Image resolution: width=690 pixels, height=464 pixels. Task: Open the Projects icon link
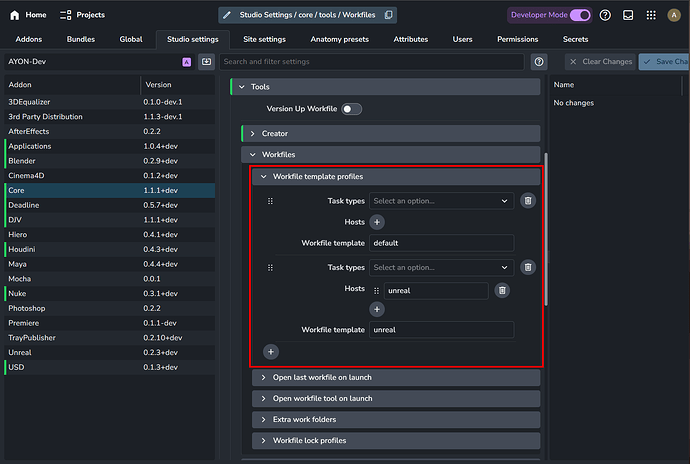(x=65, y=15)
